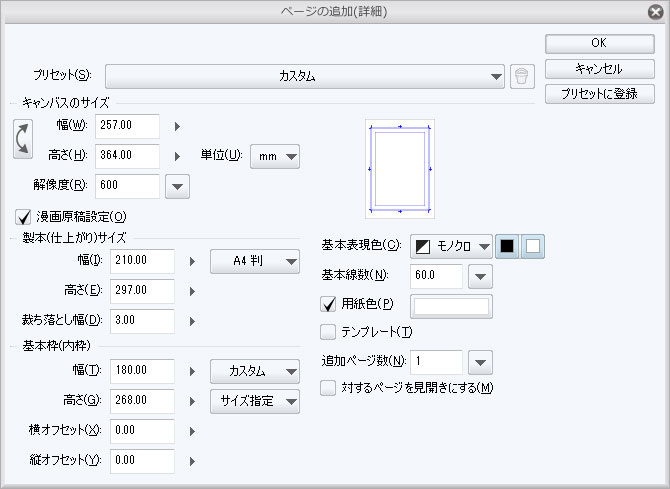Viewport: 670px width, 489px height.
Task: Show slider arrow for canvas 幅(W)
Action: tap(177, 127)
